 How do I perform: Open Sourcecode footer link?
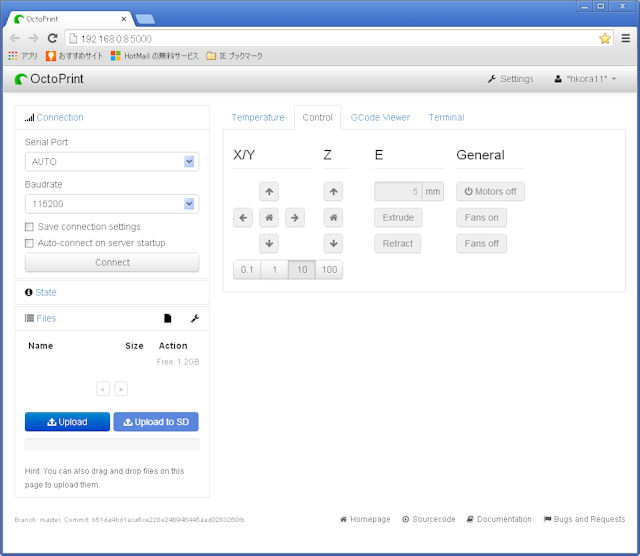click(429, 519)
